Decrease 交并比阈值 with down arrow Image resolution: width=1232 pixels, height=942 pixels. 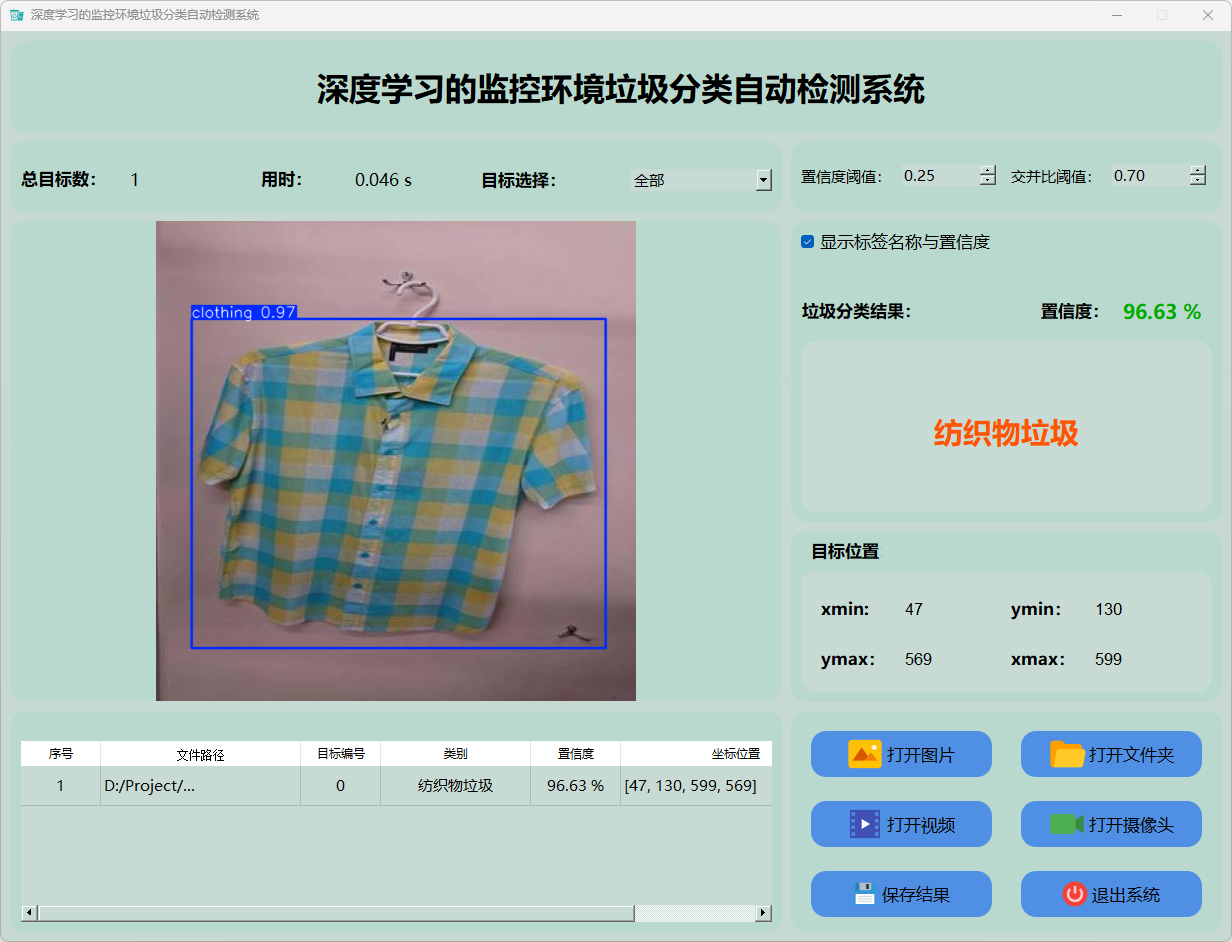tap(1198, 181)
